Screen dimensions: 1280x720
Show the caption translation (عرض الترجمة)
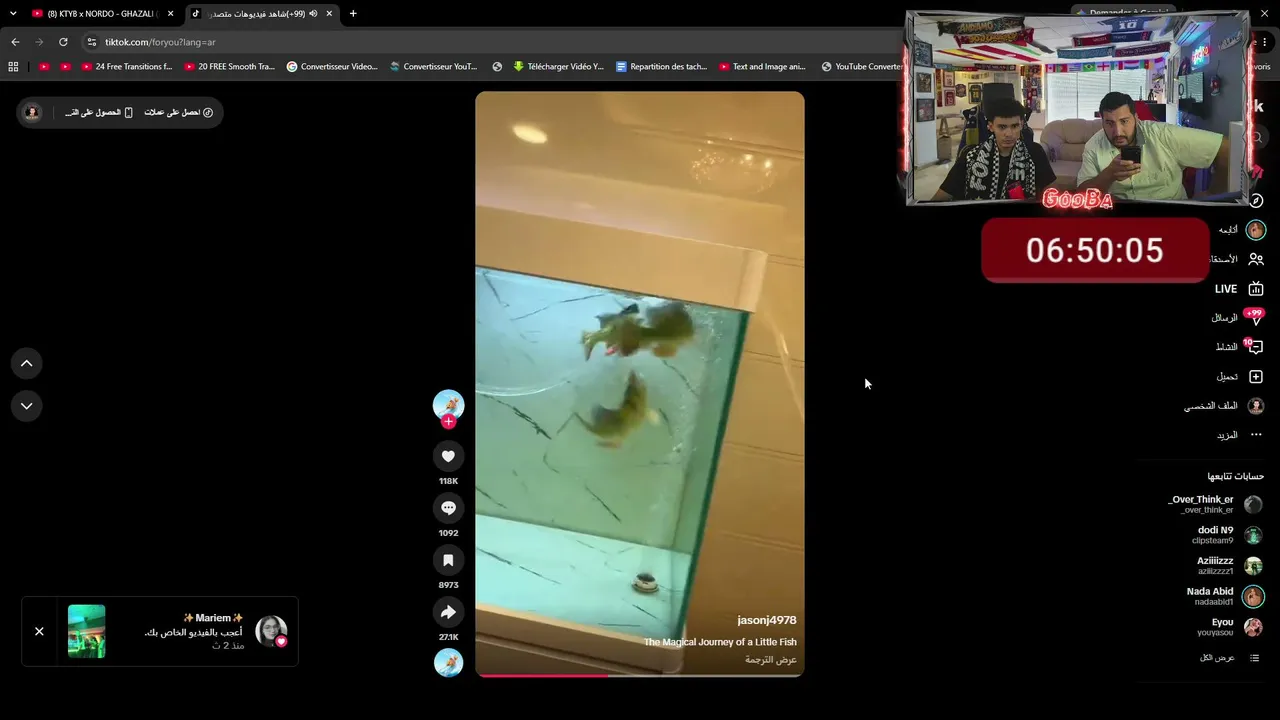(771, 660)
